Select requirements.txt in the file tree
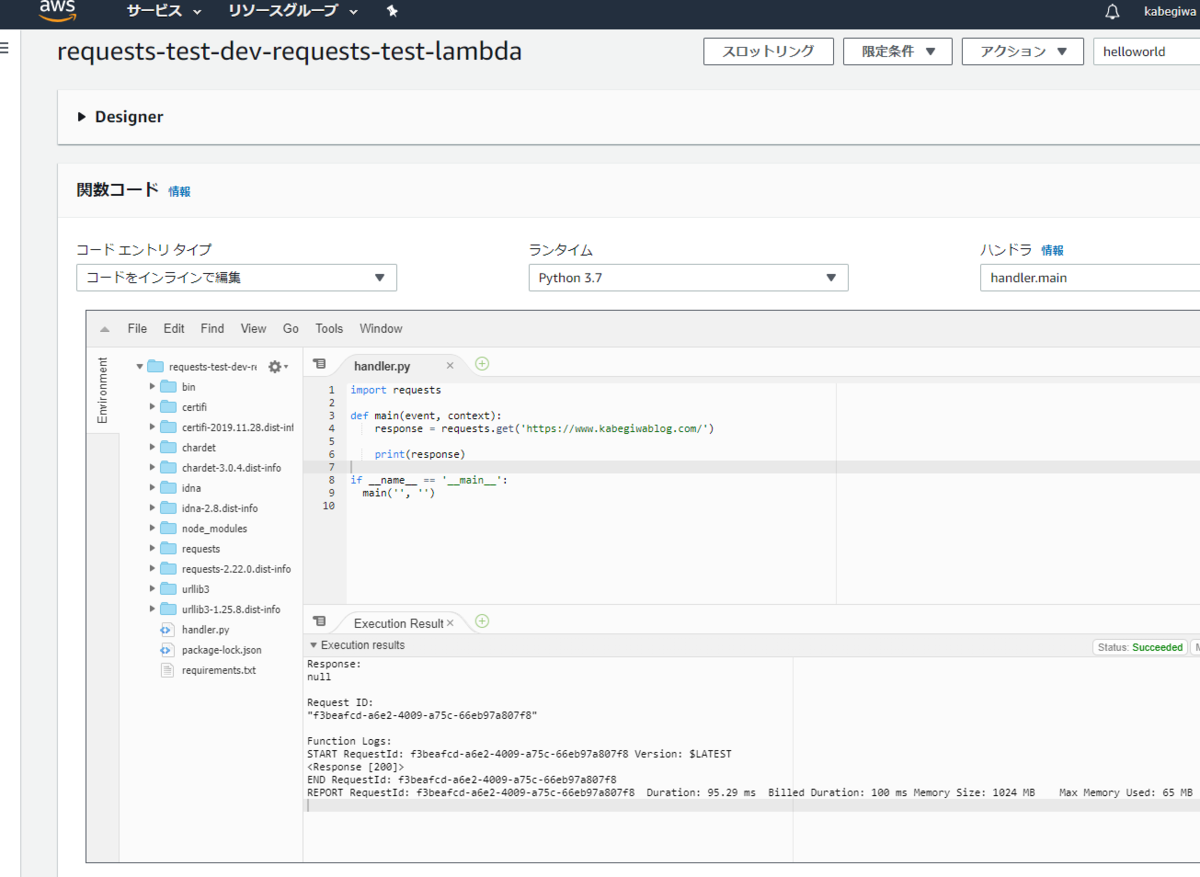Screen dimensions: 1200x877 pyautogui.click(x=219, y=670)
